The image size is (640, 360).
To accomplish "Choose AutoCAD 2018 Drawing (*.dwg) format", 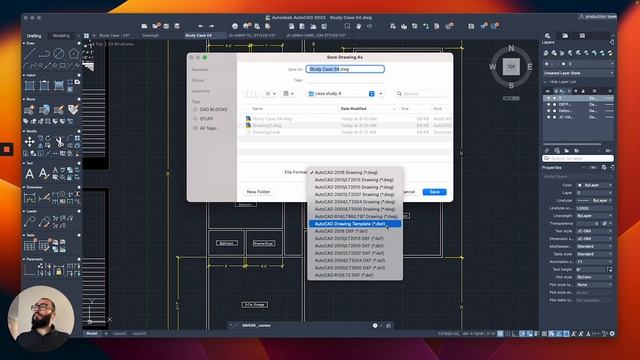I will click(354, 172).
